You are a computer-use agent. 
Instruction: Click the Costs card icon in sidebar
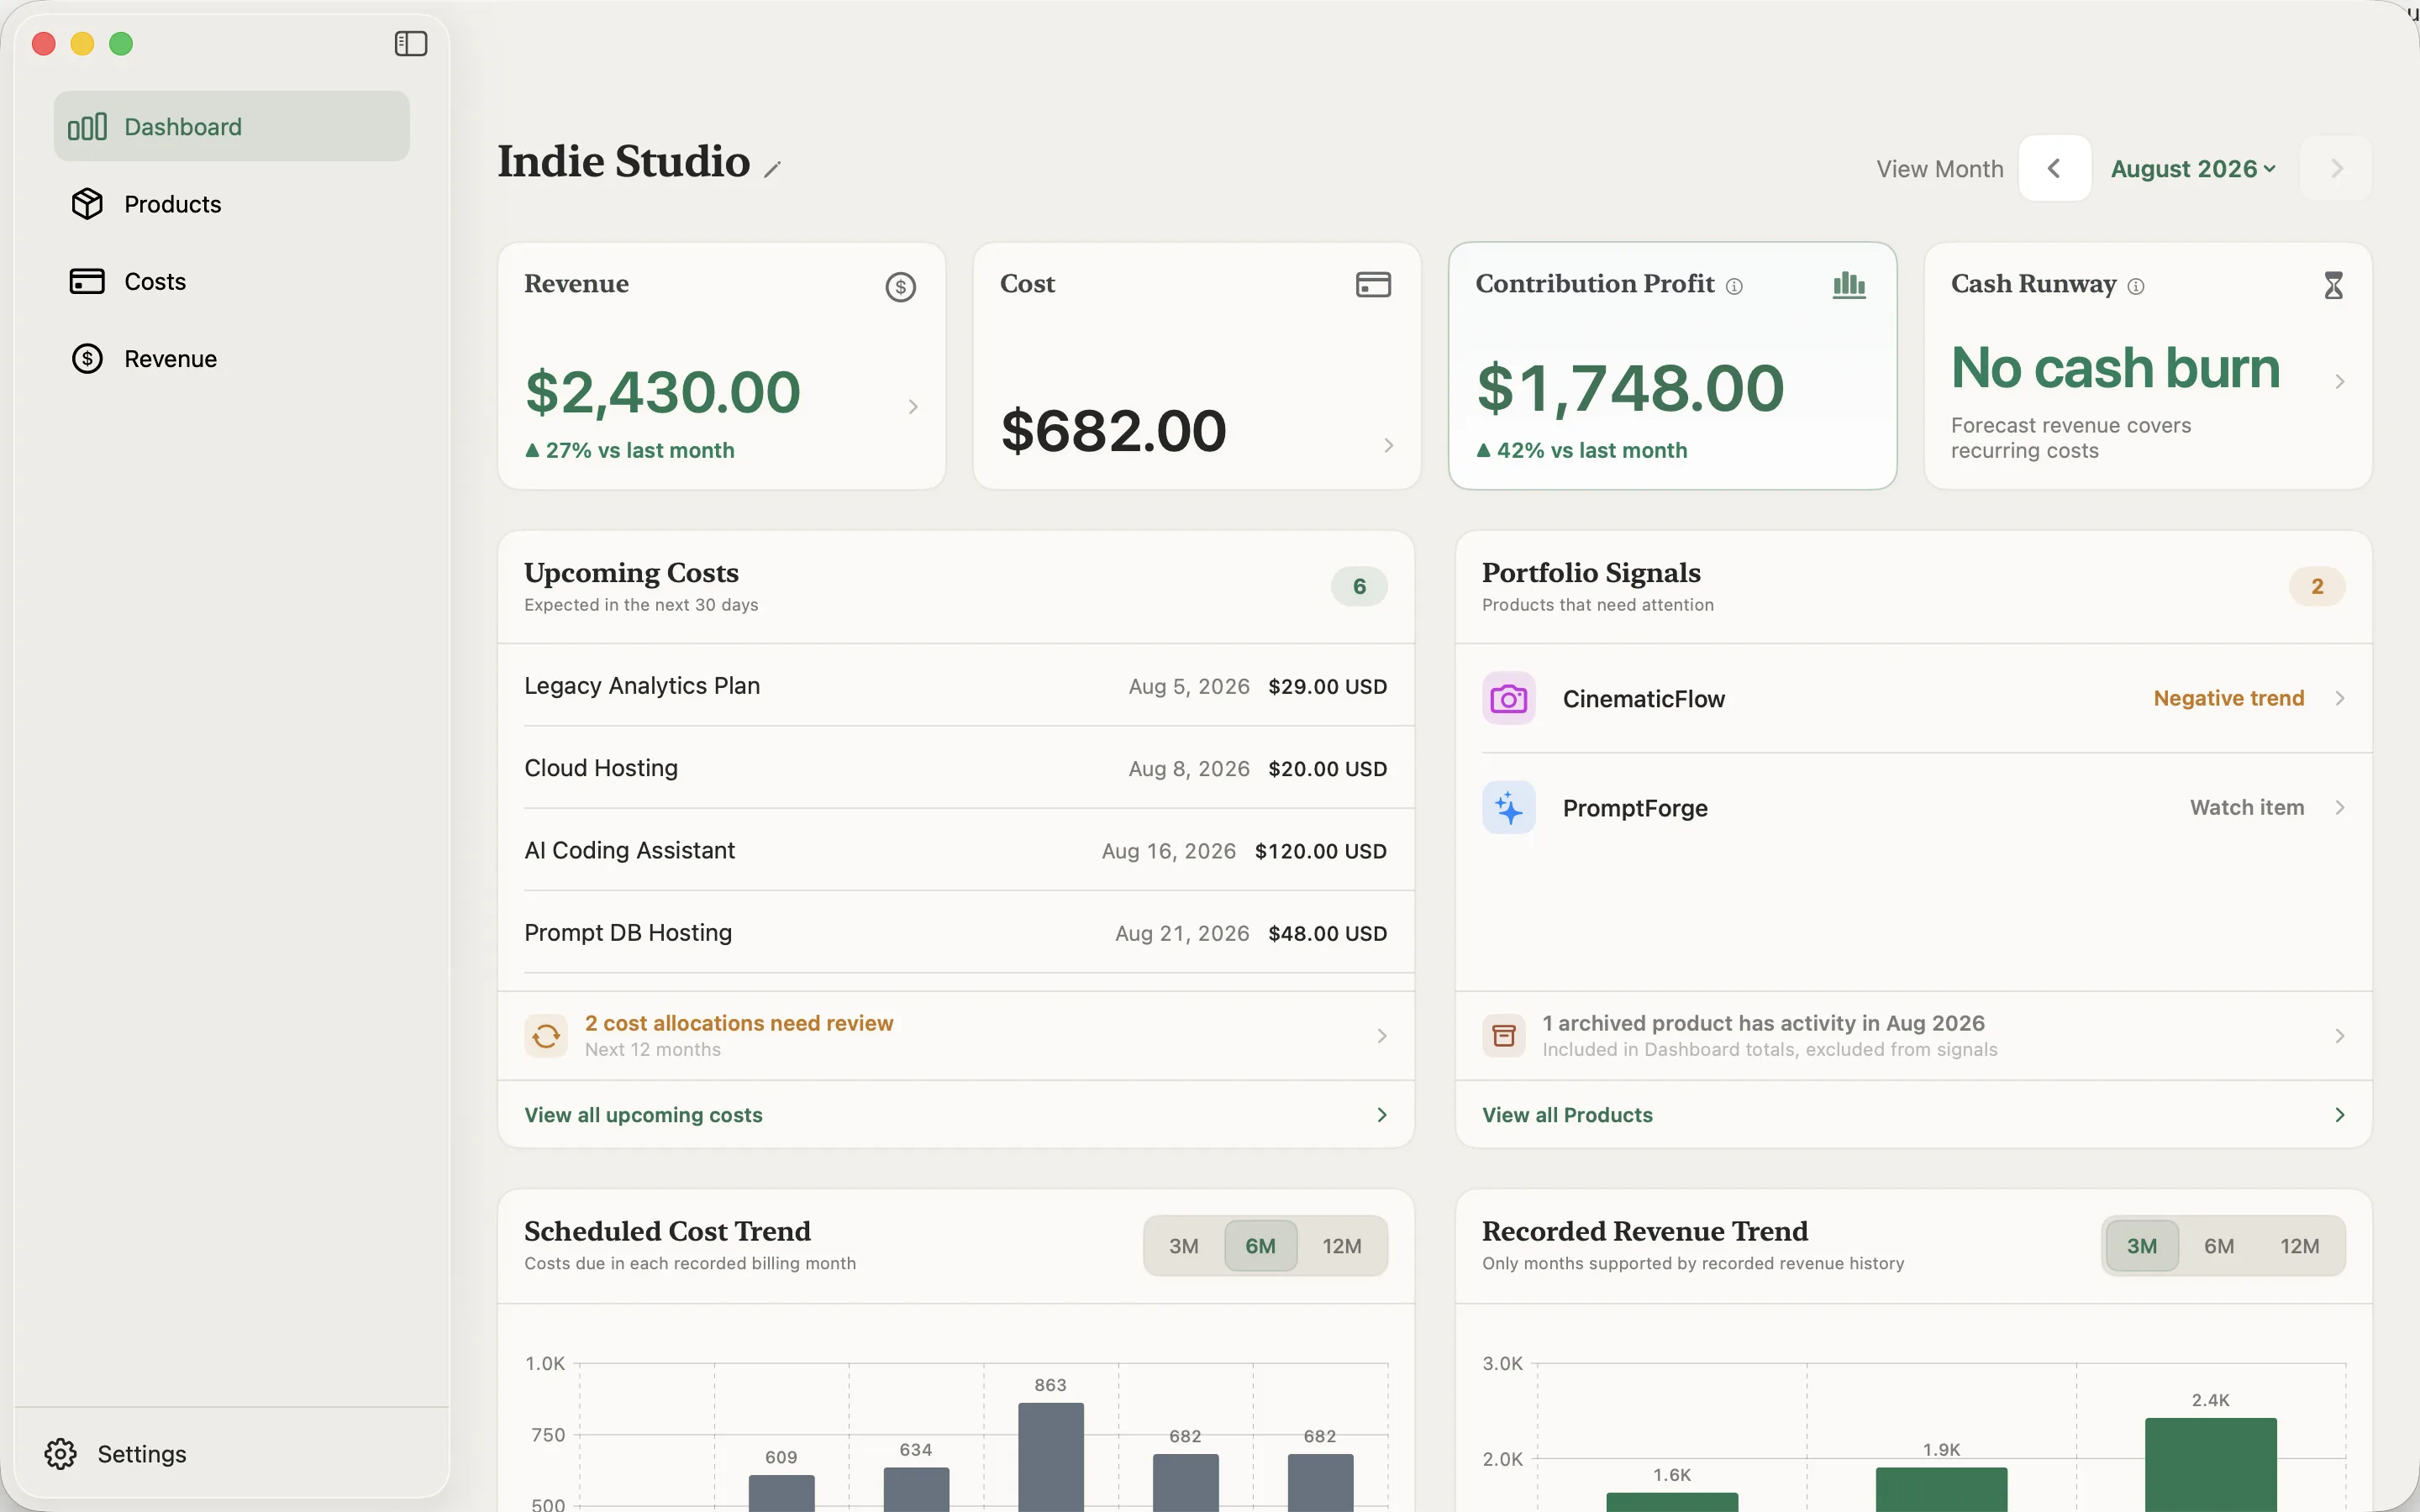click(x=87, y=282)
